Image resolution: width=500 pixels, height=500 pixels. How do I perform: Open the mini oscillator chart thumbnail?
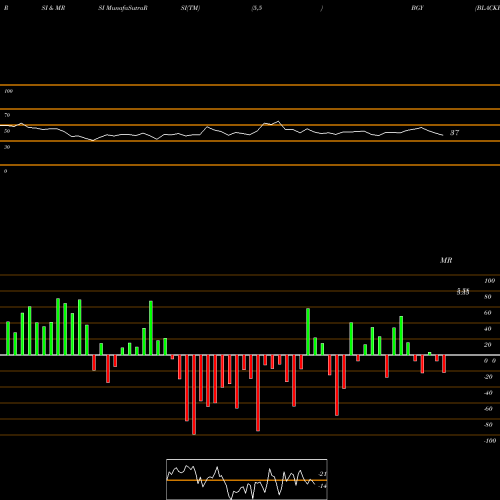pos(247,479)
